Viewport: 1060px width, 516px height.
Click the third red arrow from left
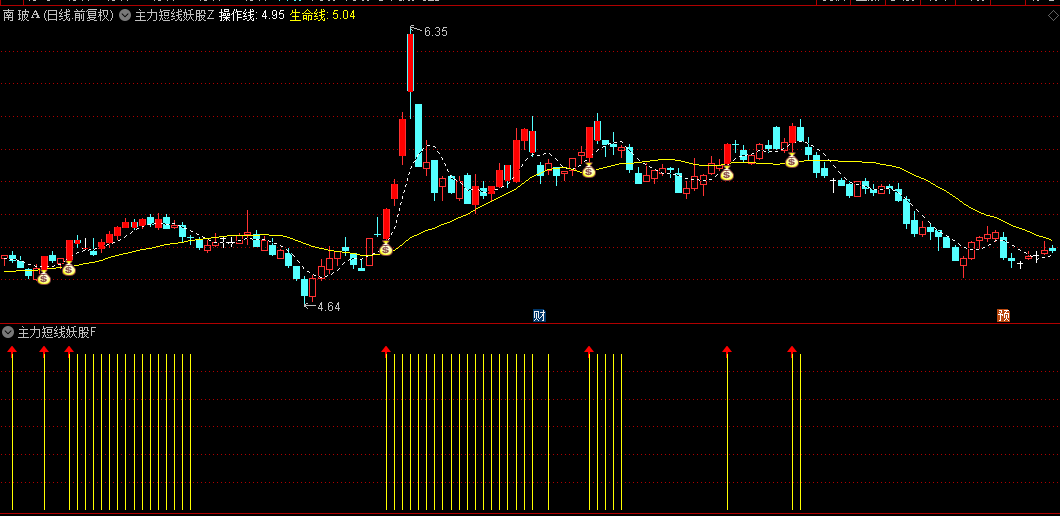tap(69, 350)
